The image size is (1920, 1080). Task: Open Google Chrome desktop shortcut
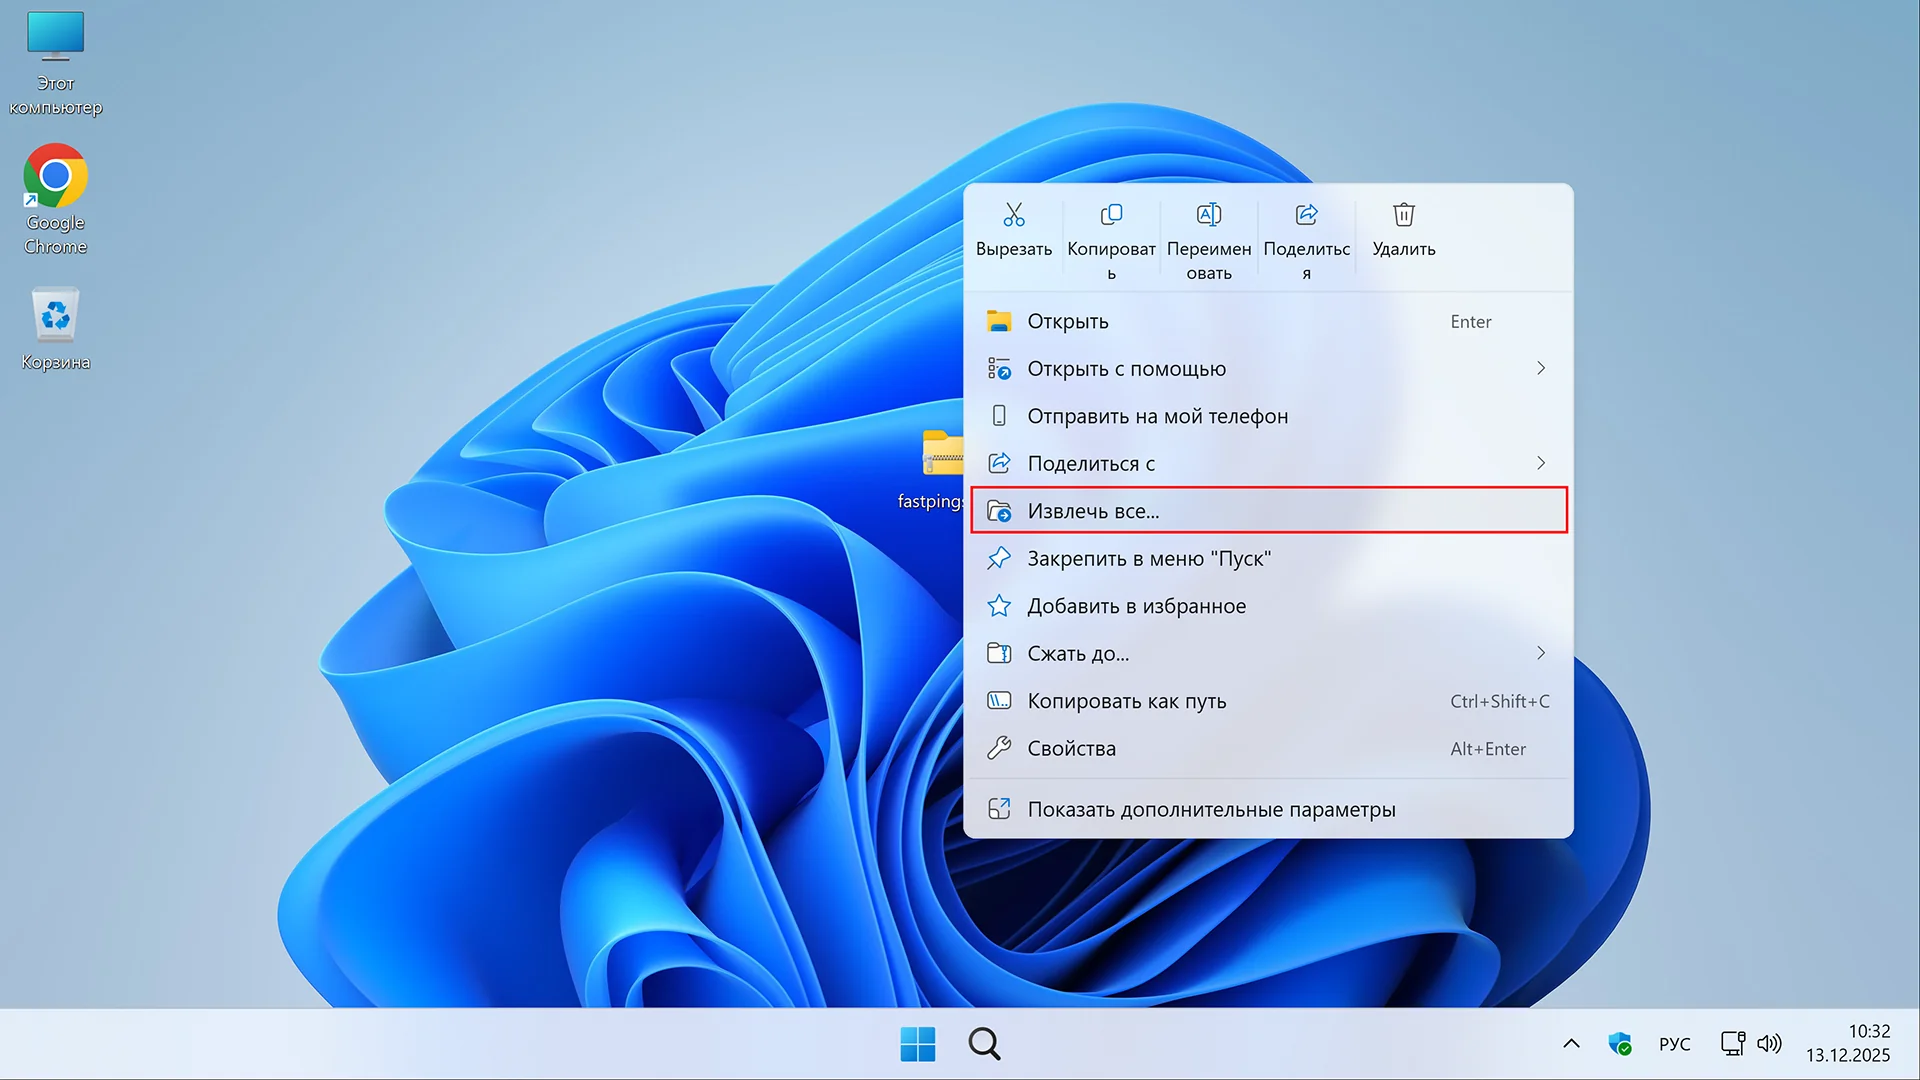pyautogui.click(x=56, y=177)
